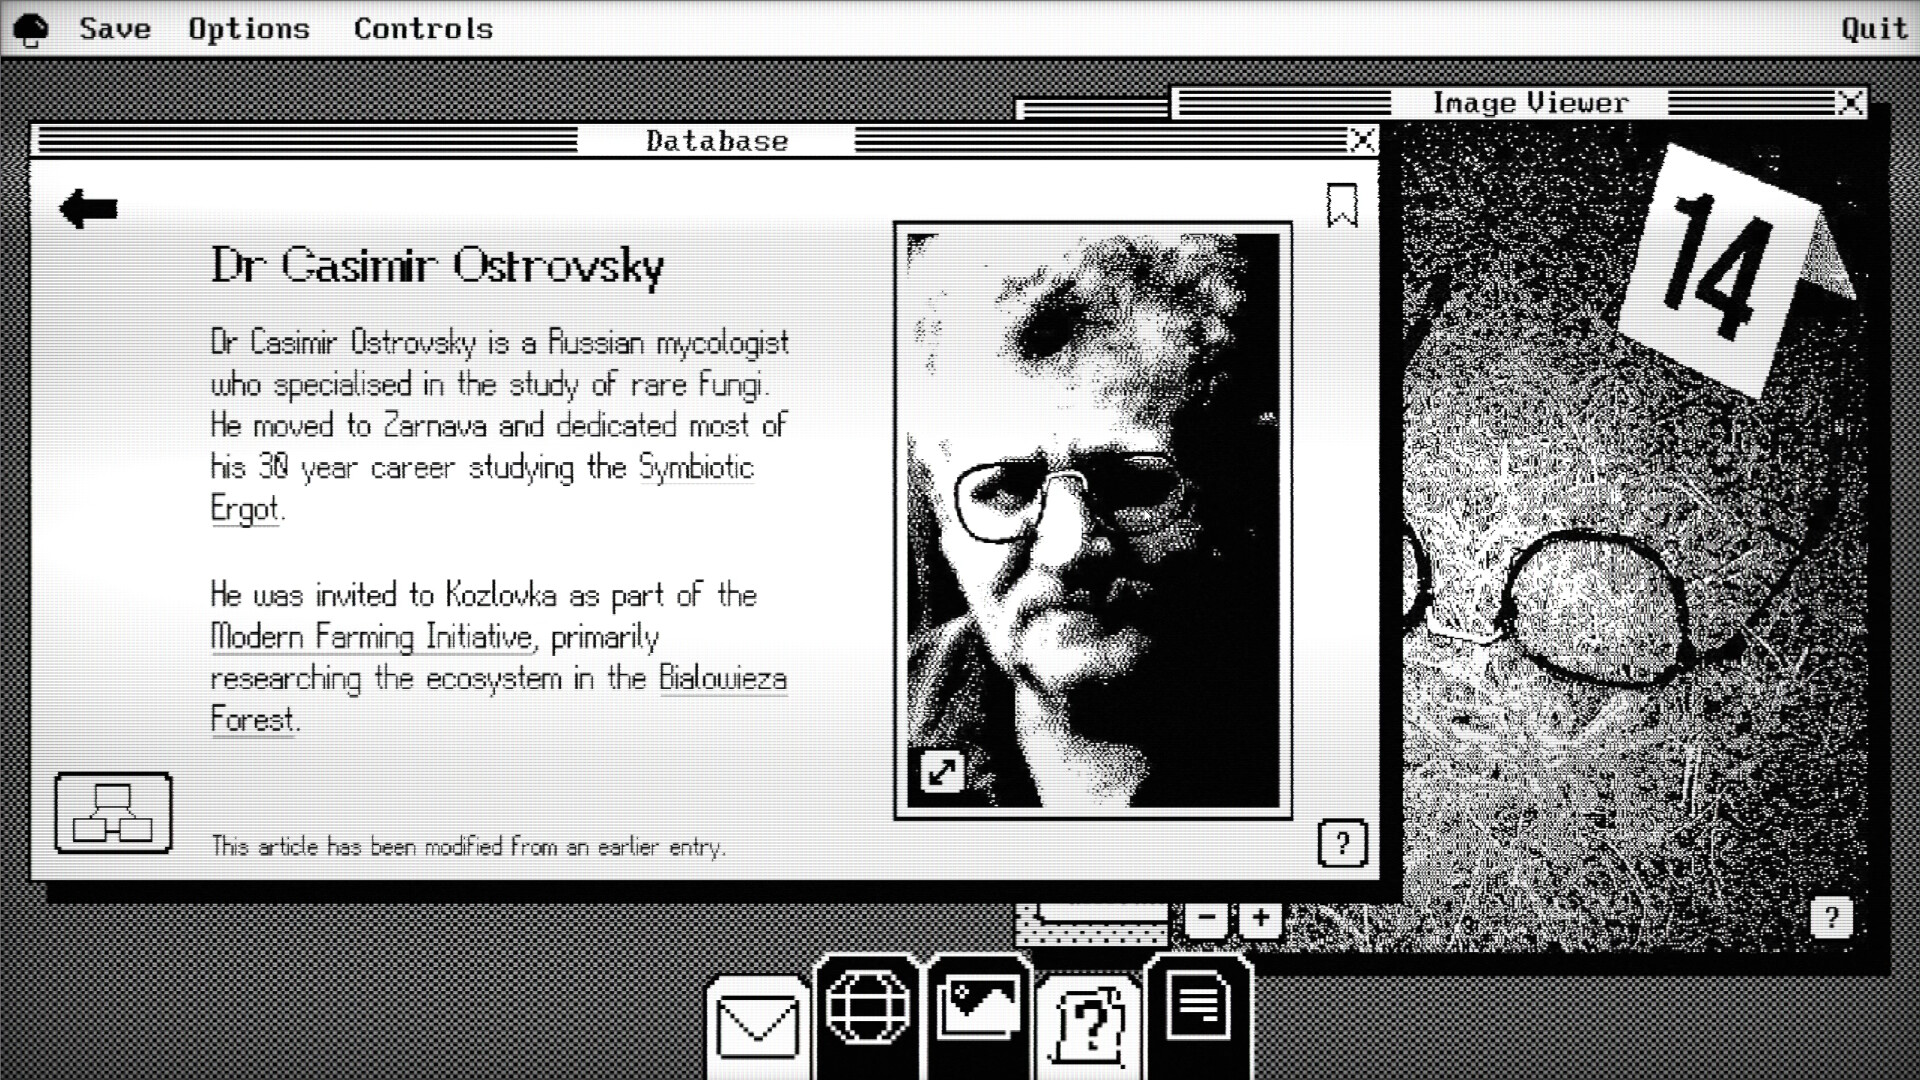Viewport: 1920px width, 1080px height.
Task: Open the globe database dock icon
Action: point(868,1008)
